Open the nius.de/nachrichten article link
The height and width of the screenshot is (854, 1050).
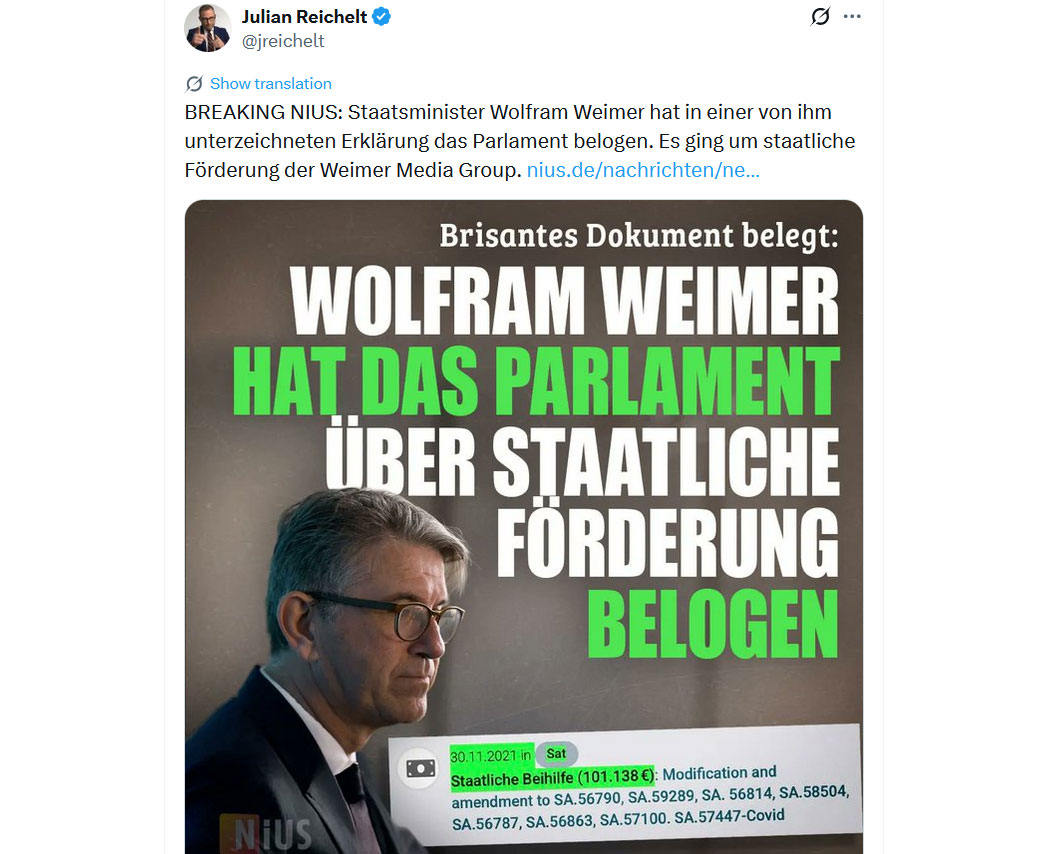coord(643,170)
